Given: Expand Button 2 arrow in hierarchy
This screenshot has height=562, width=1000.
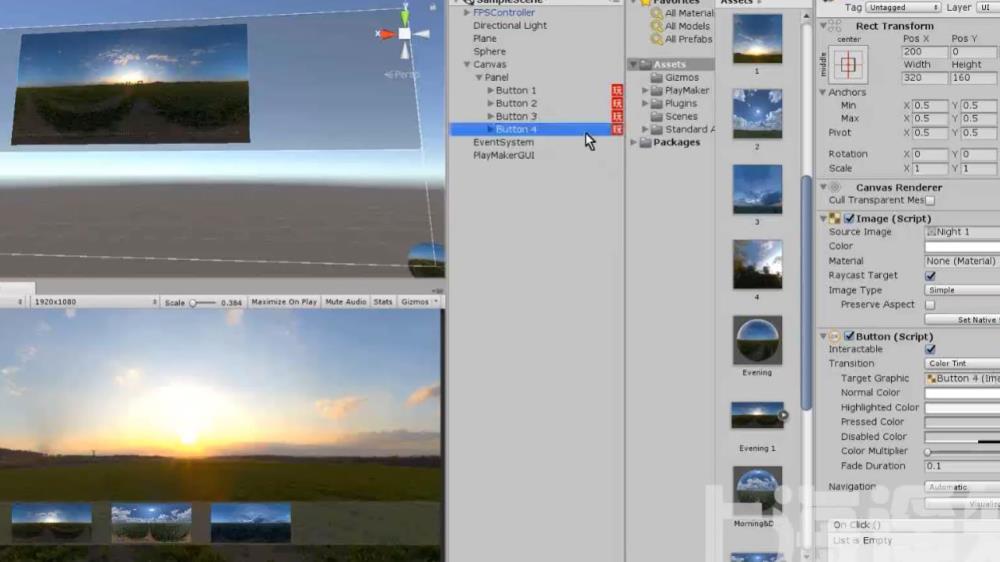Looking at the screenshot, I should pyautogui.click(x=490, y=103).
